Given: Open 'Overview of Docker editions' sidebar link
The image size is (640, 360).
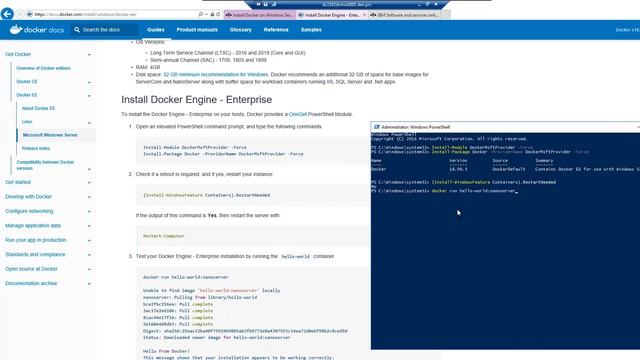Looking at the screenshot, I should (43, 68).
